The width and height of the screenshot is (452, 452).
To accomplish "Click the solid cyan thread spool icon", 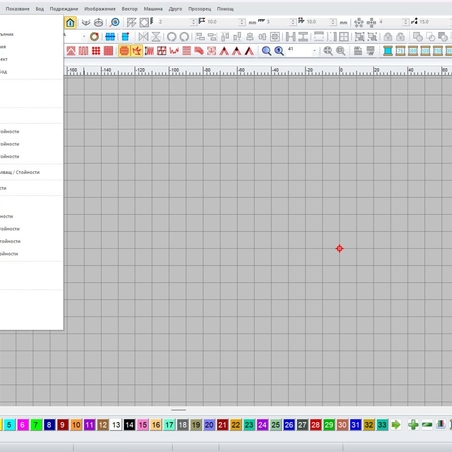I will (x=388, y=51).
